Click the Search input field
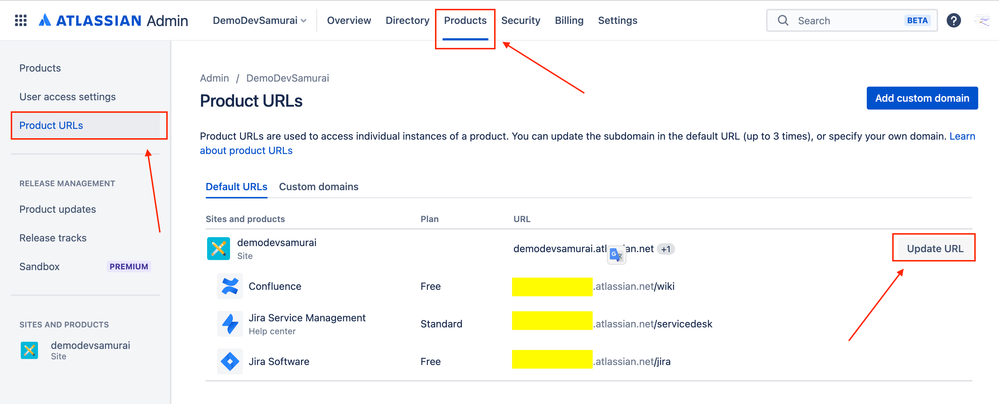 point(852,20)
